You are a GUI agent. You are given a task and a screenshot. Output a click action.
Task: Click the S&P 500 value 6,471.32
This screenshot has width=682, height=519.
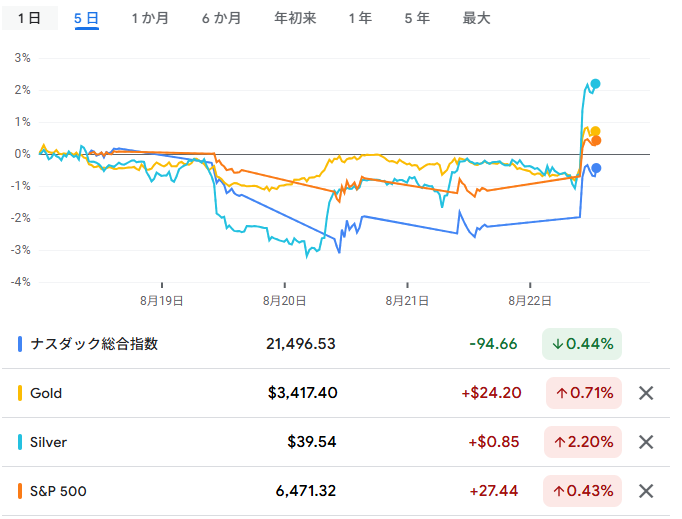click(306, 492)
